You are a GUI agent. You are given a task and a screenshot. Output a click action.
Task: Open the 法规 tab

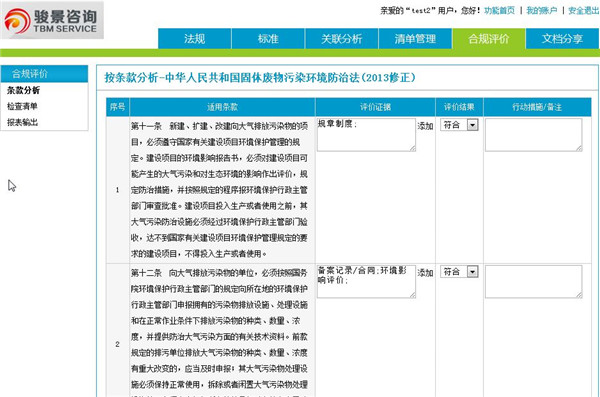194,39
